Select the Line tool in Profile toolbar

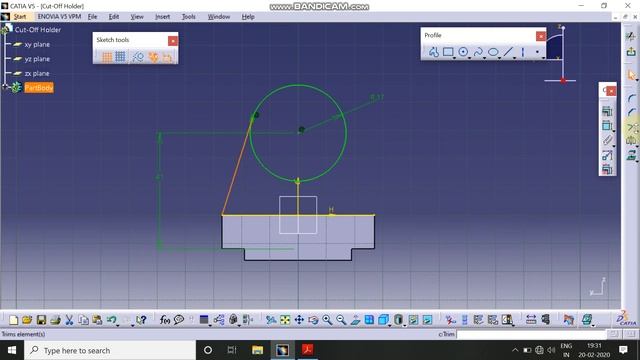tap(508, 52)
